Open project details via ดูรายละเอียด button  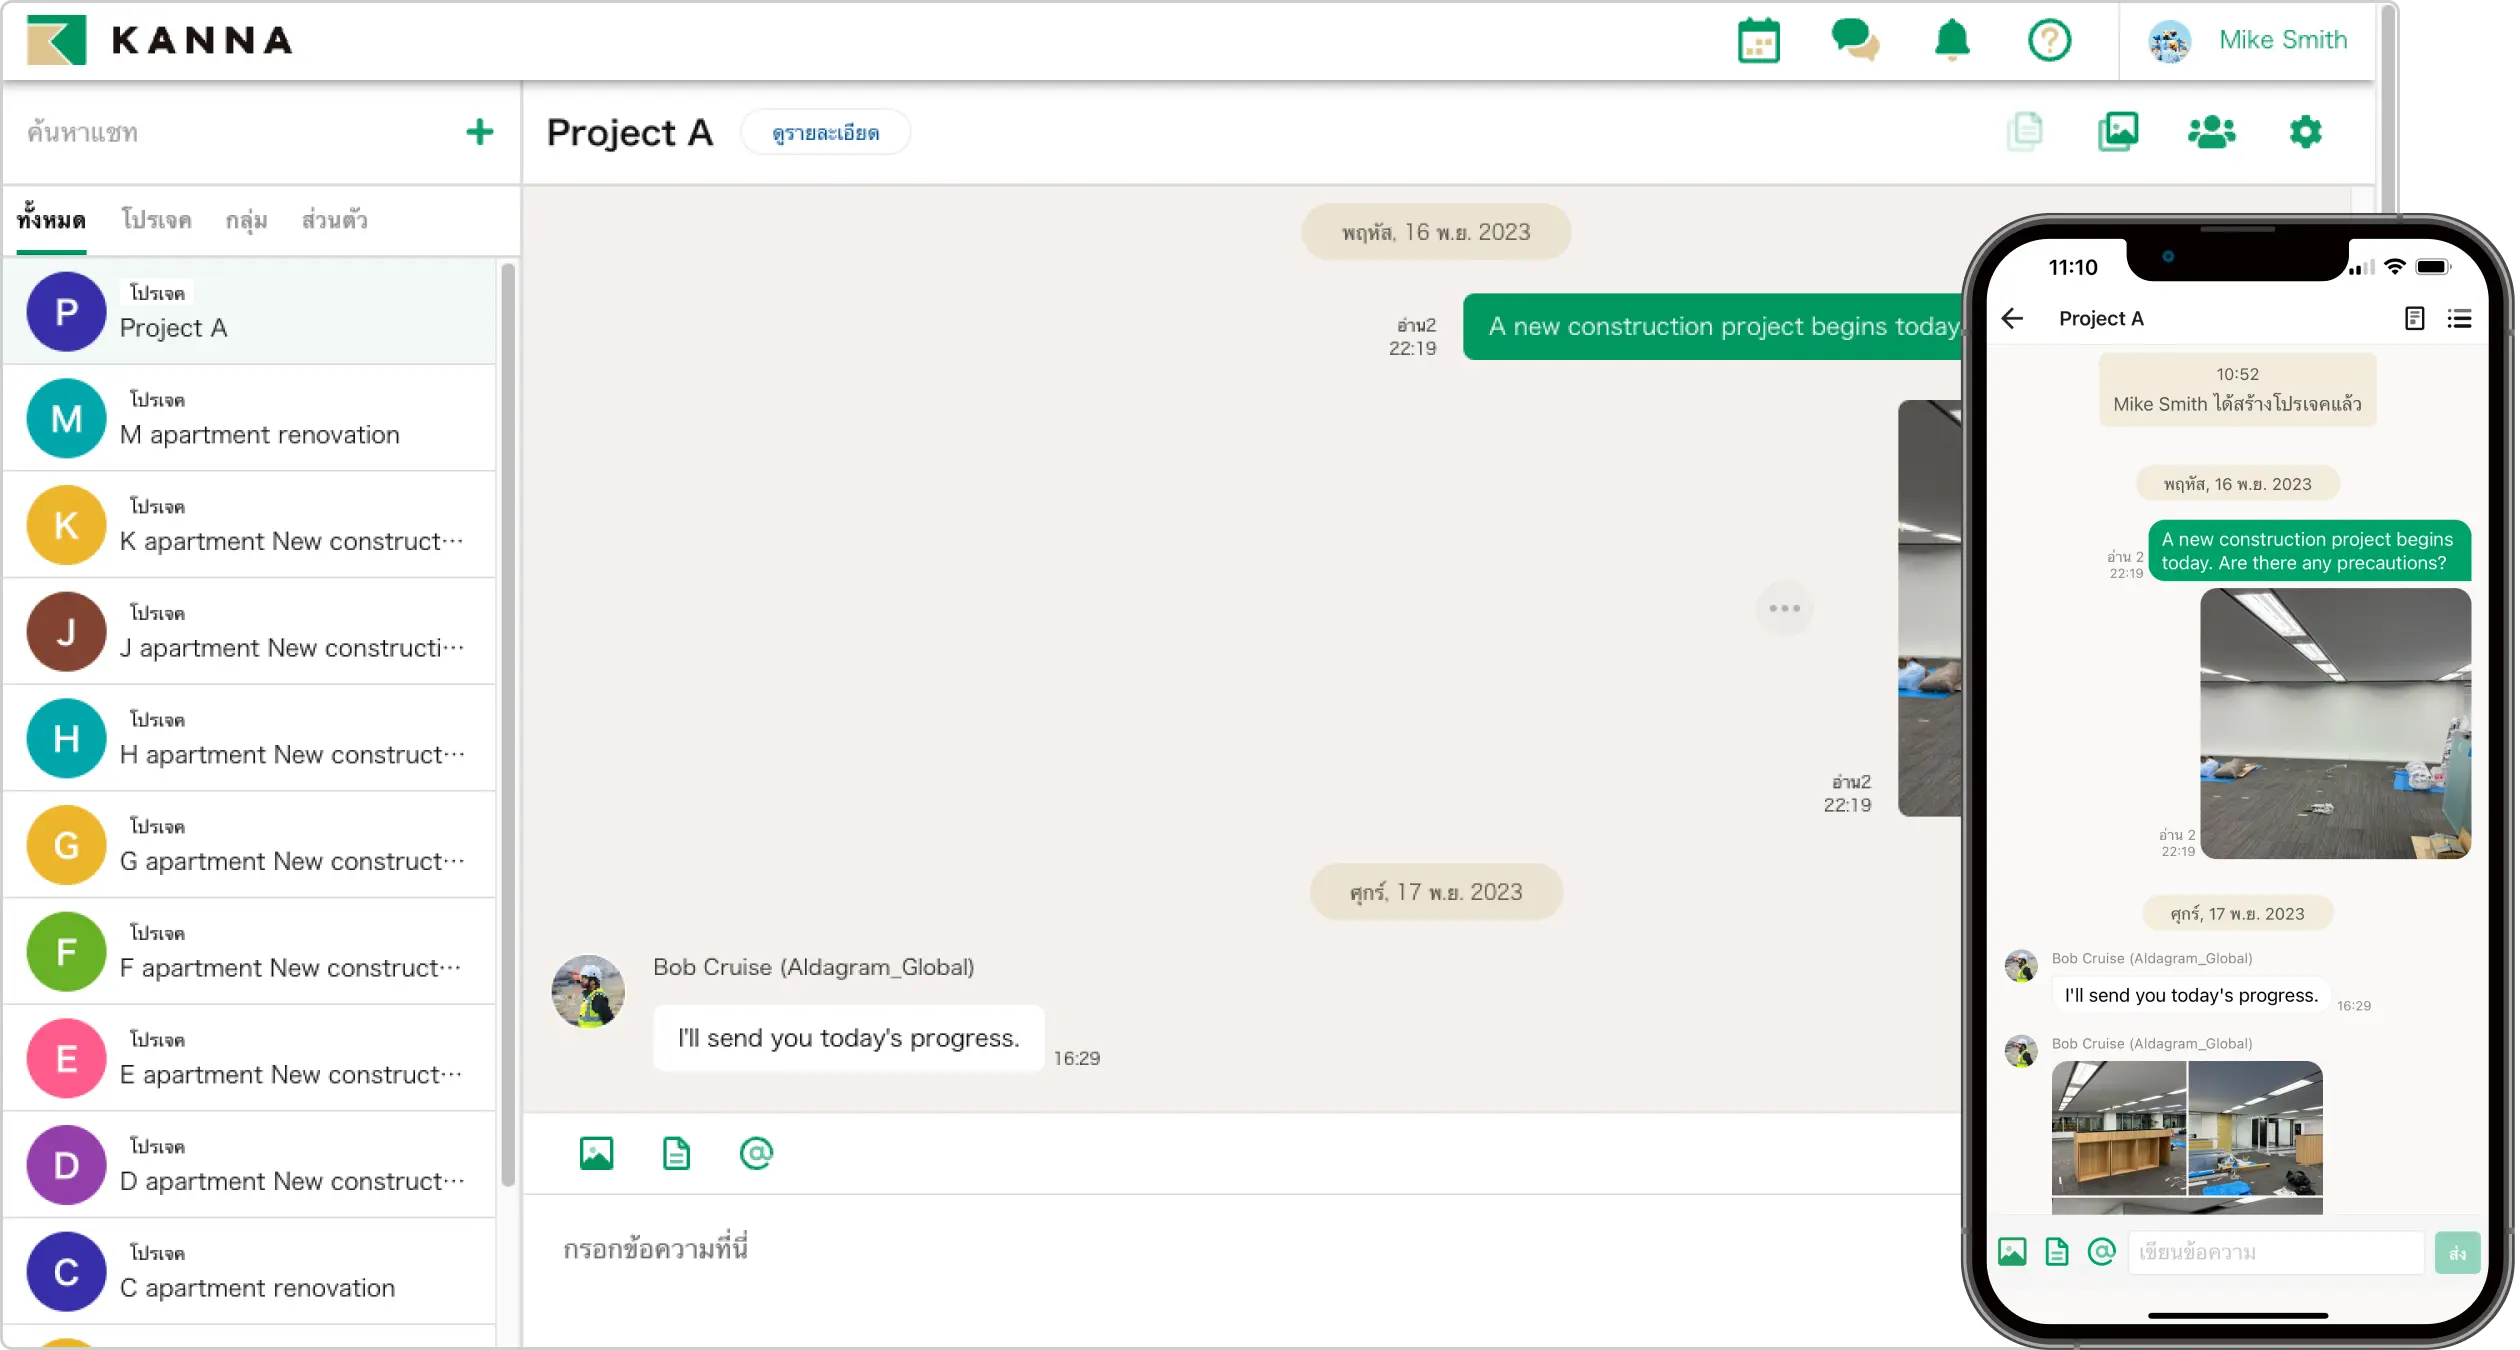tap(825, 132)
